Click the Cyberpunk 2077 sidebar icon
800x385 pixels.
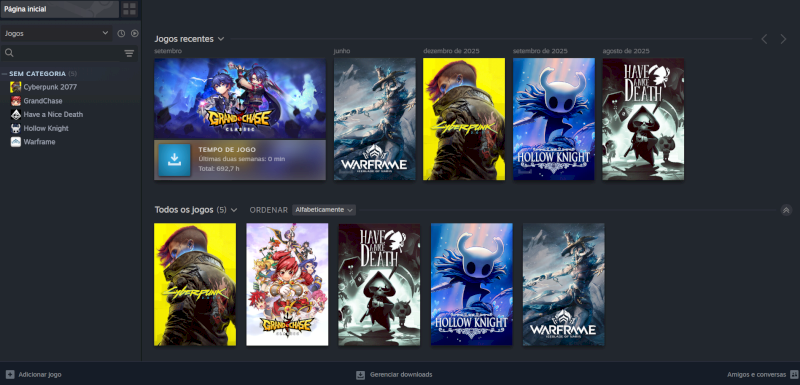16,87
